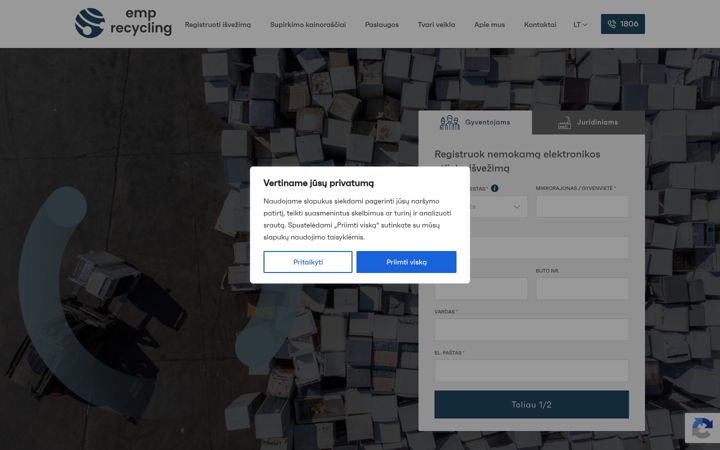Switch to the Juridiniams tab
Viewport: 720px width, 450px height.
(x=588, y=123)
